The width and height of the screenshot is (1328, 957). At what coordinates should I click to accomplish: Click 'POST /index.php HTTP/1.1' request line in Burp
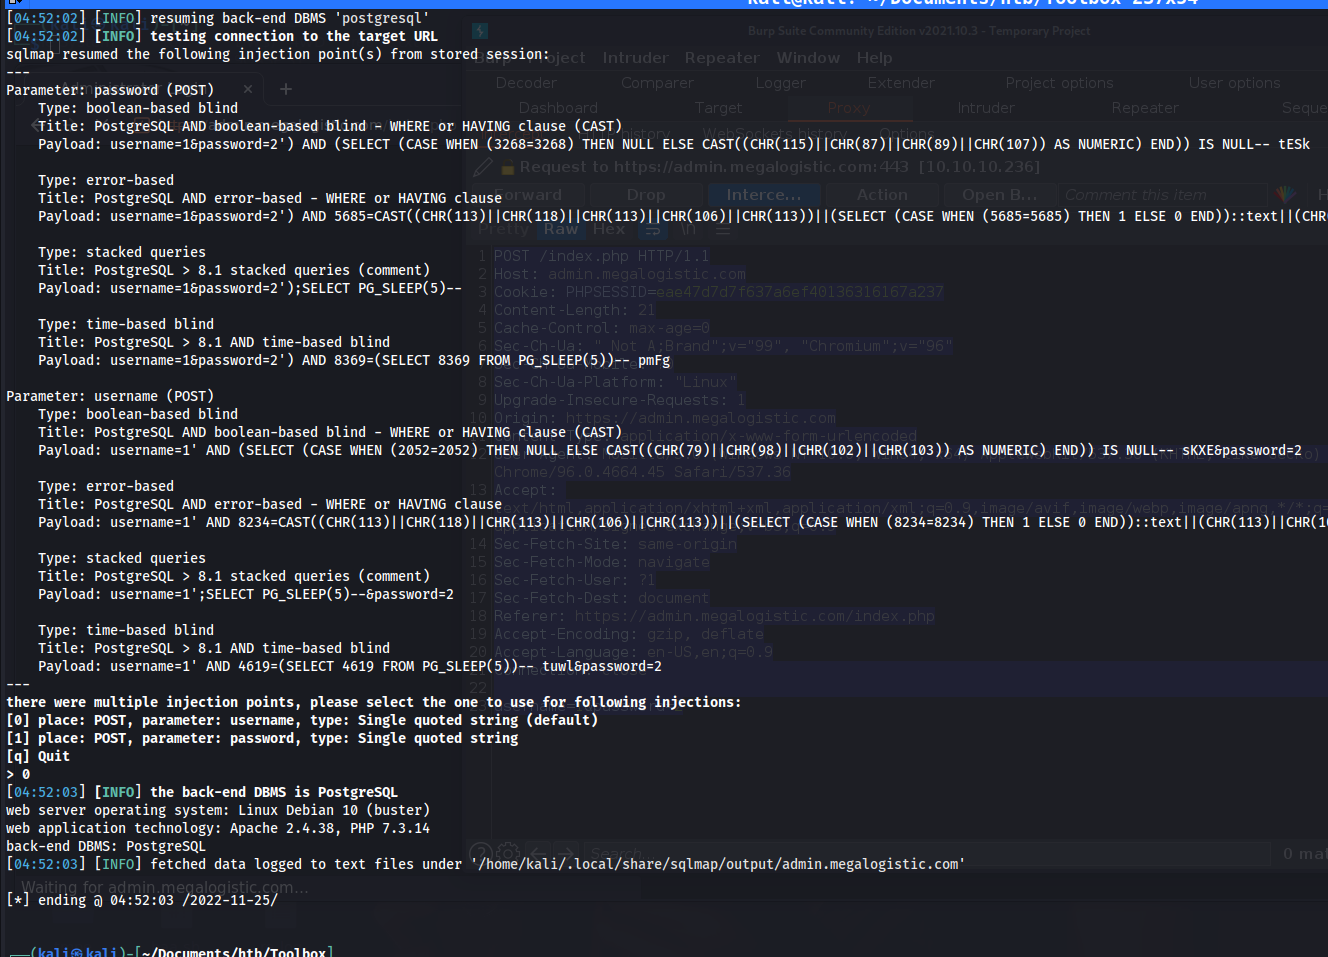(x=601, y=256)
